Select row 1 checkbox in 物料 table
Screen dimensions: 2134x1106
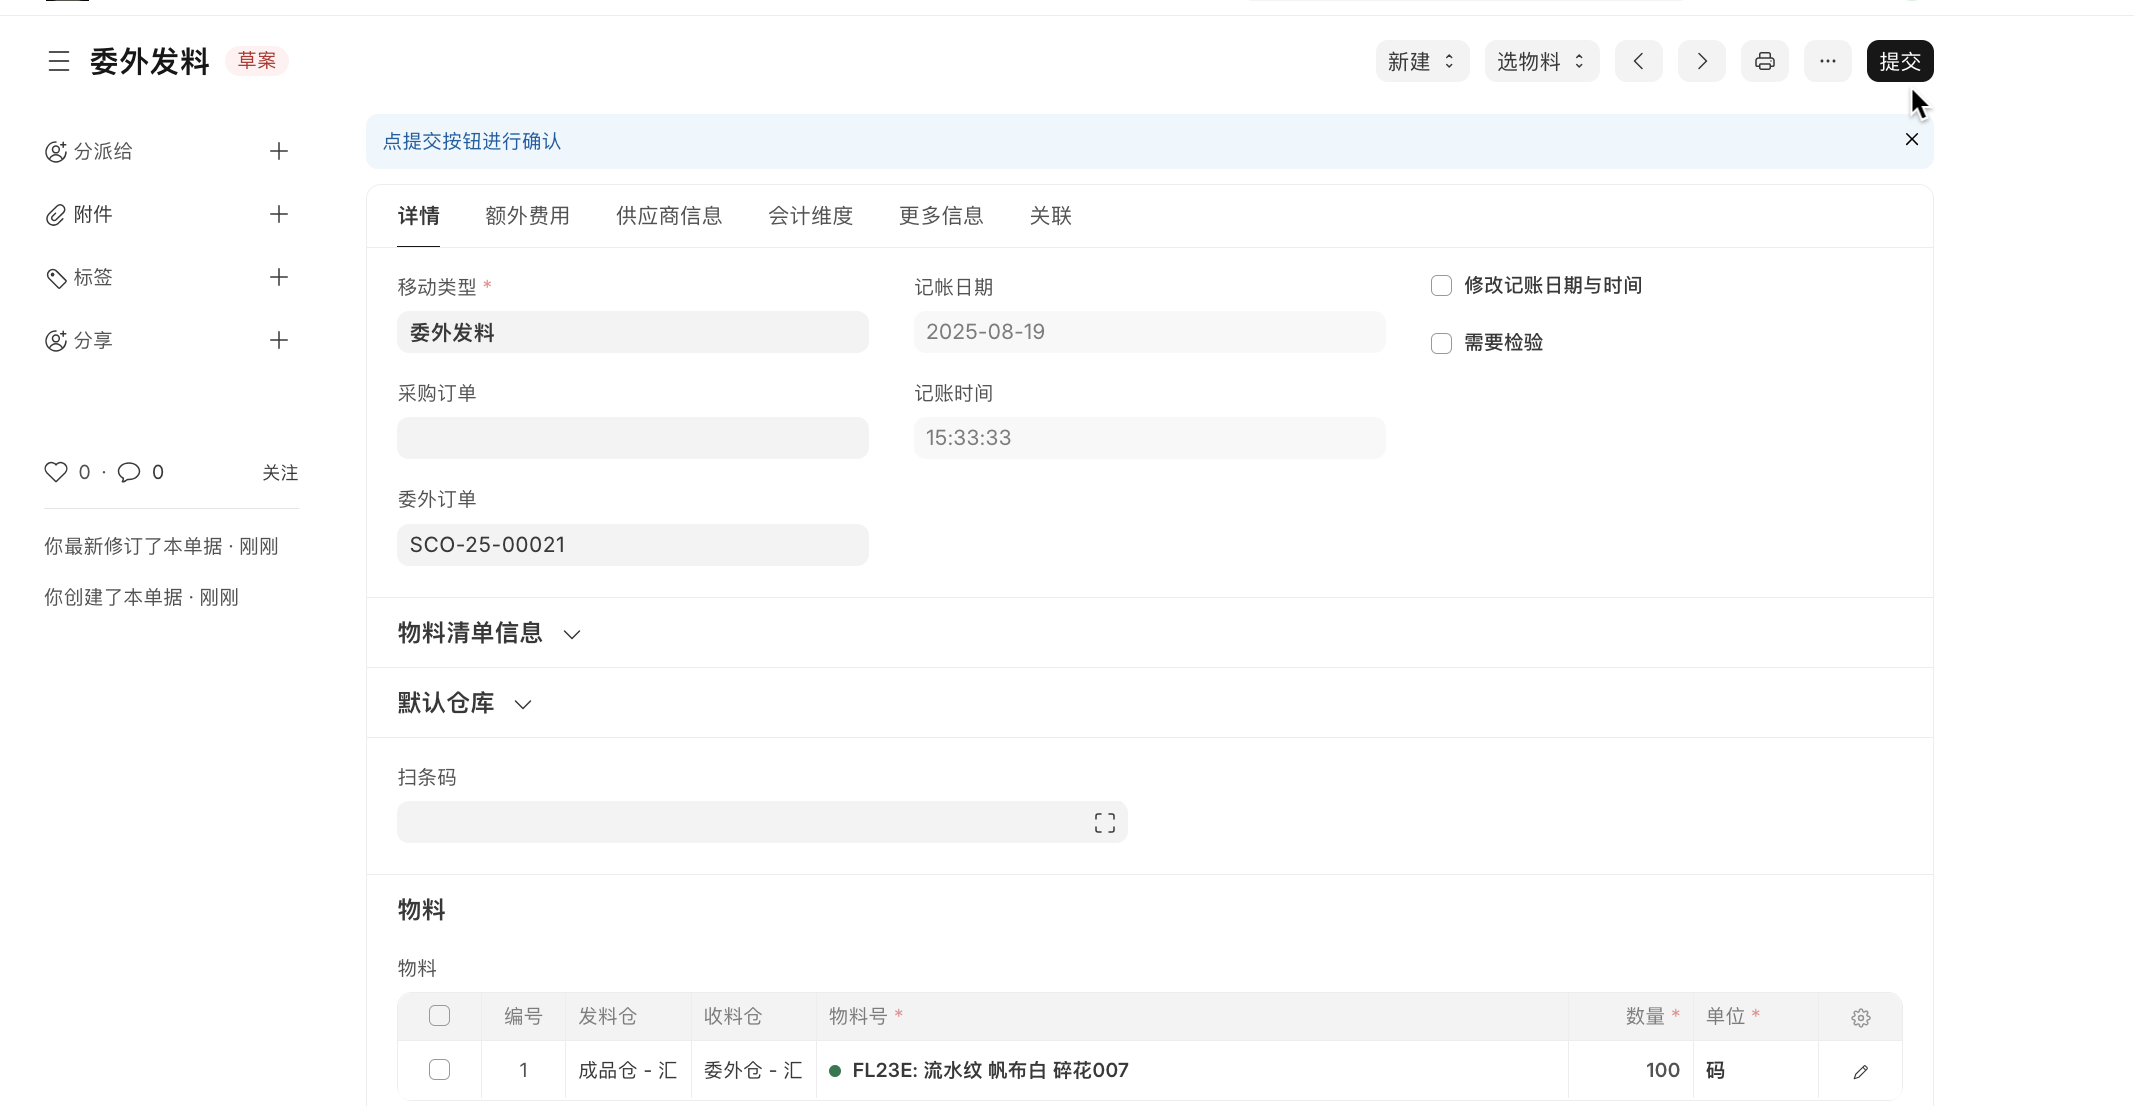(439, 1070)
